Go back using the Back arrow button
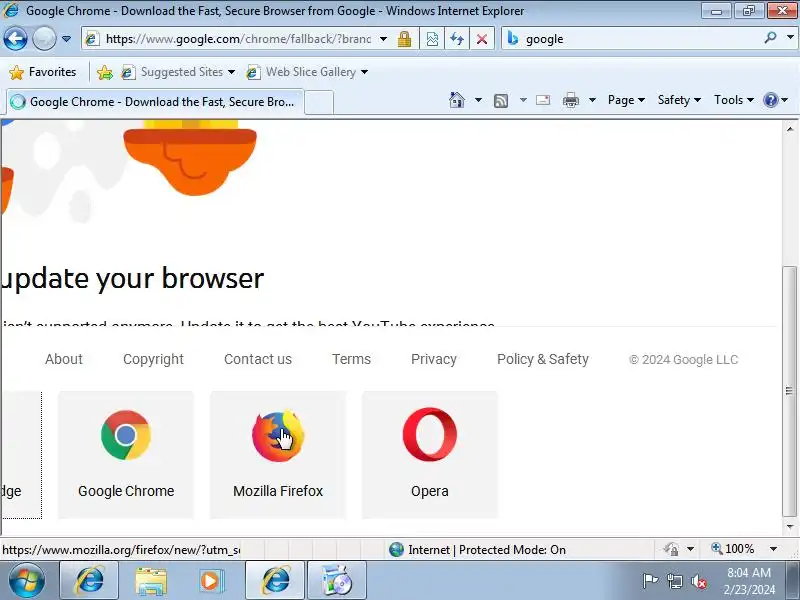 point(15,38)
